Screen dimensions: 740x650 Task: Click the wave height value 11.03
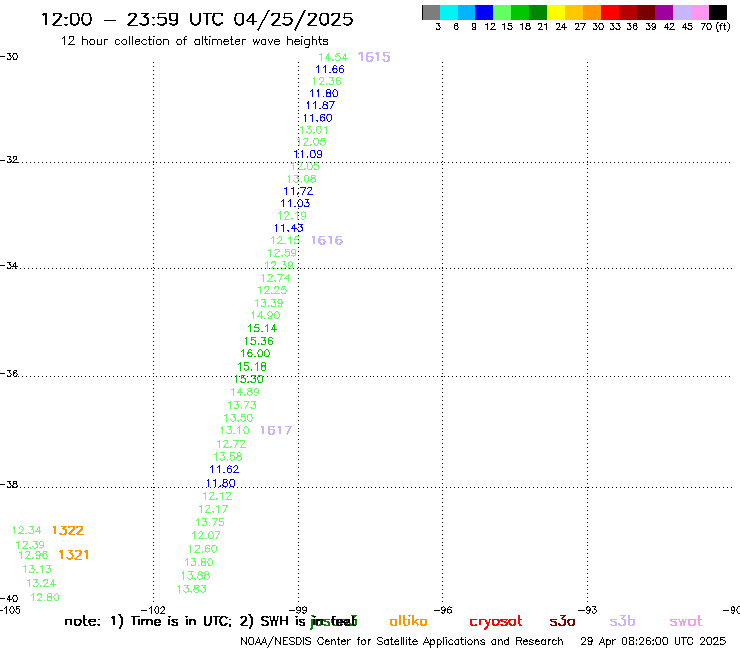[295, 204]
